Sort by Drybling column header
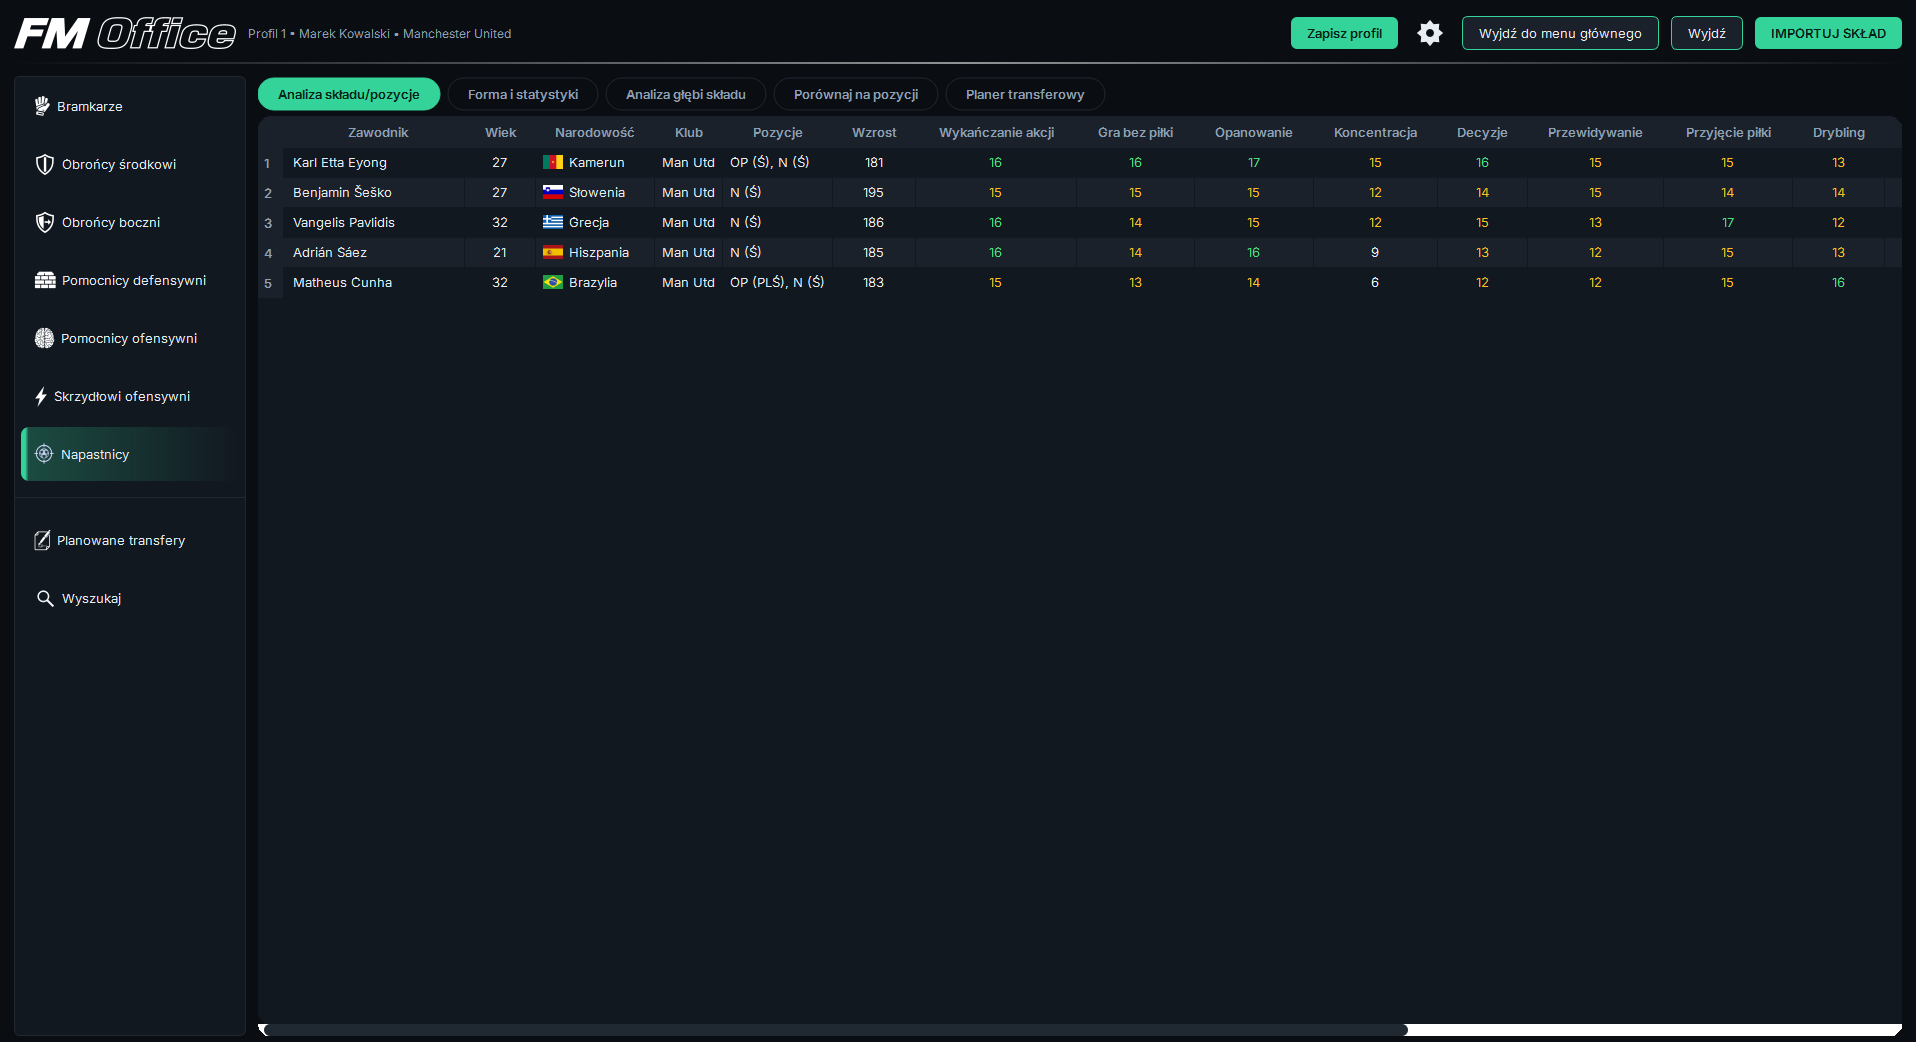 1838,132
